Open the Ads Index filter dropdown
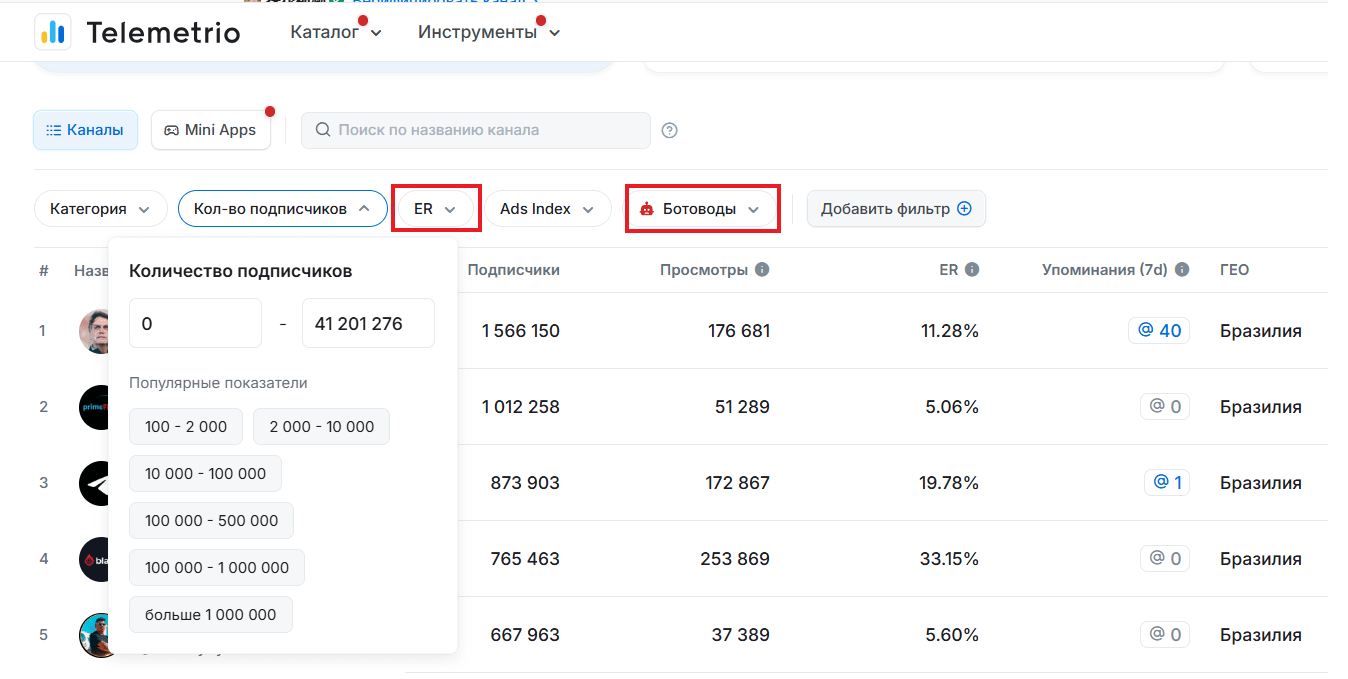This screenshot has height=679, width=1348. 547,209
